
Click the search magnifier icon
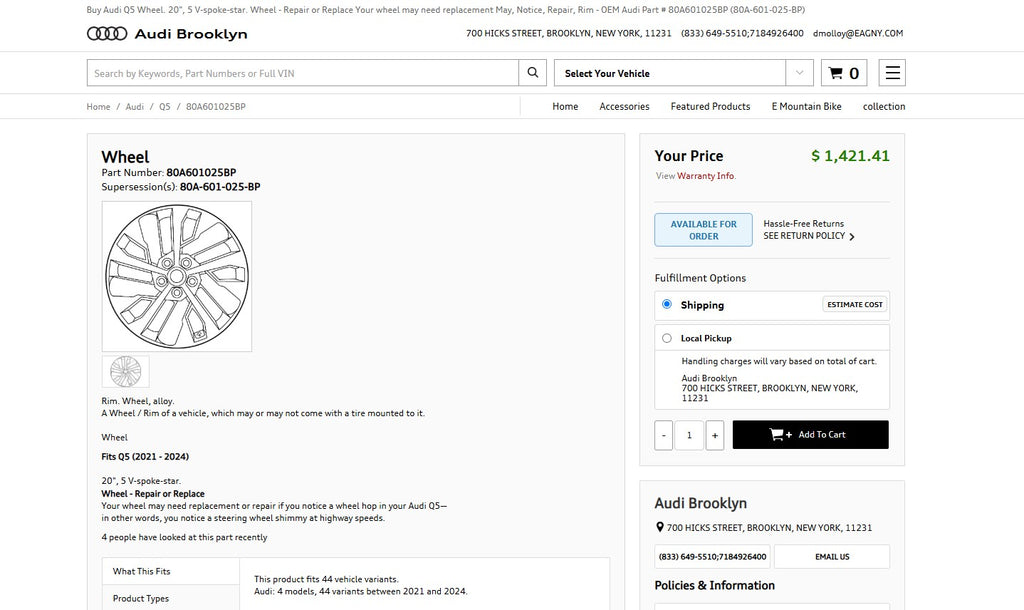pos(533,72)
